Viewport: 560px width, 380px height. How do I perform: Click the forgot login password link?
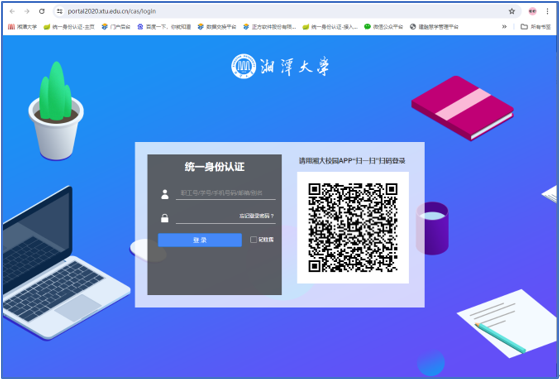click(256, 216)
